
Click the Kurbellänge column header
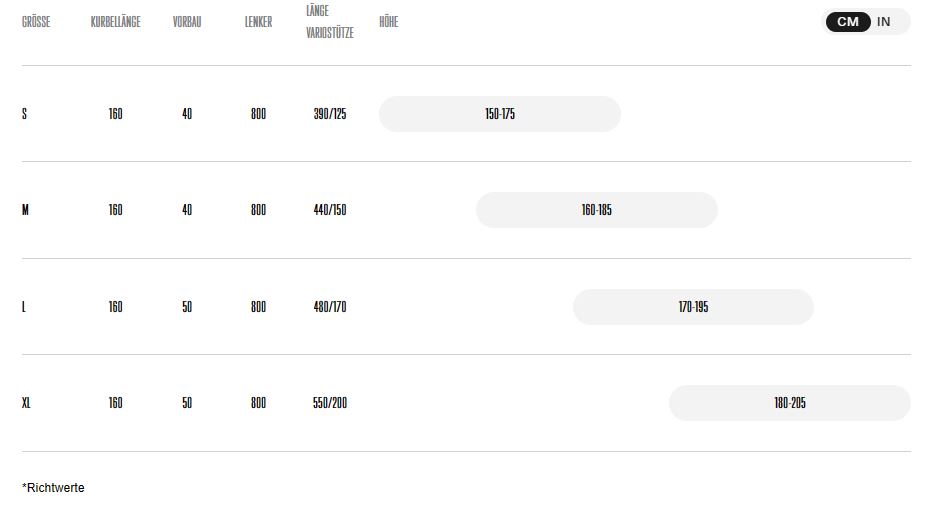coord(115,22)
